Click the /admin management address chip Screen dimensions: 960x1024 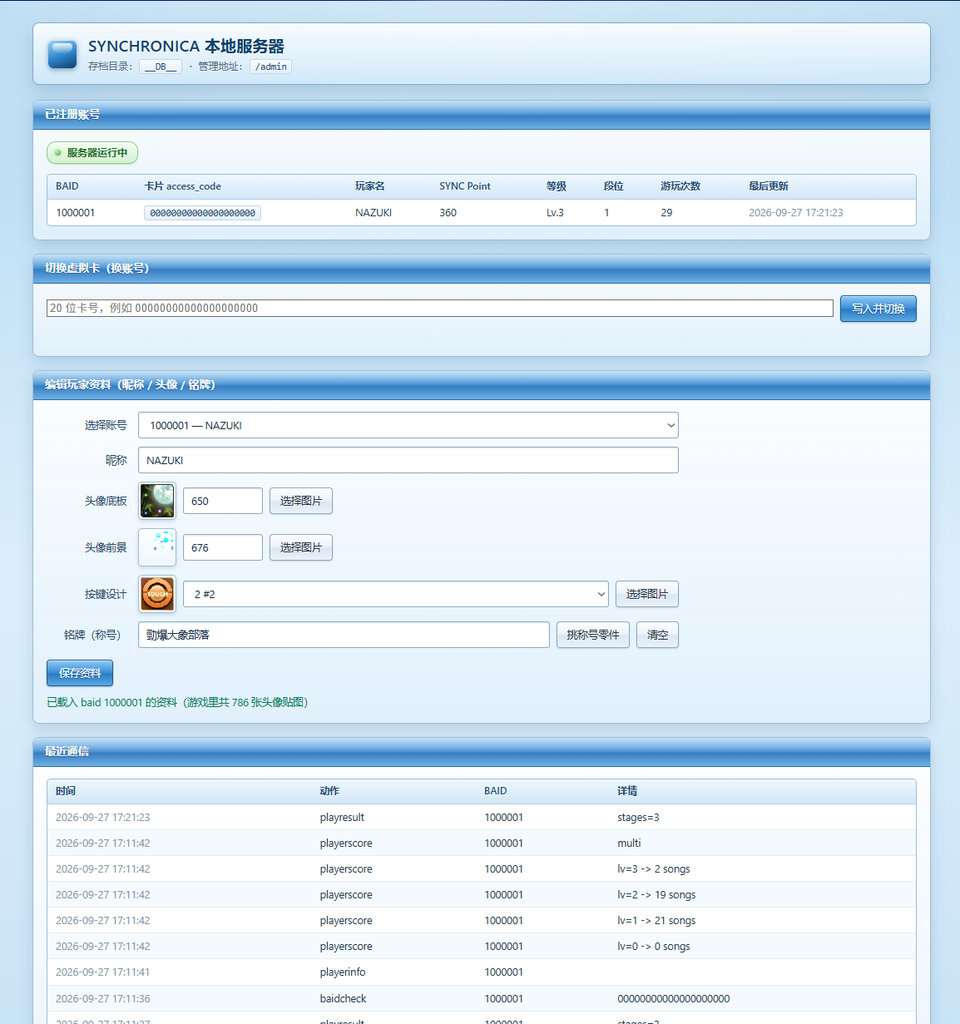click(x=270, y=67)
